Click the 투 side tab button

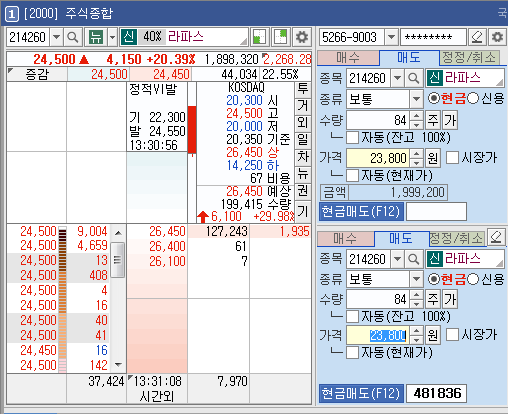pyautogui.click(x=303, y=89)
